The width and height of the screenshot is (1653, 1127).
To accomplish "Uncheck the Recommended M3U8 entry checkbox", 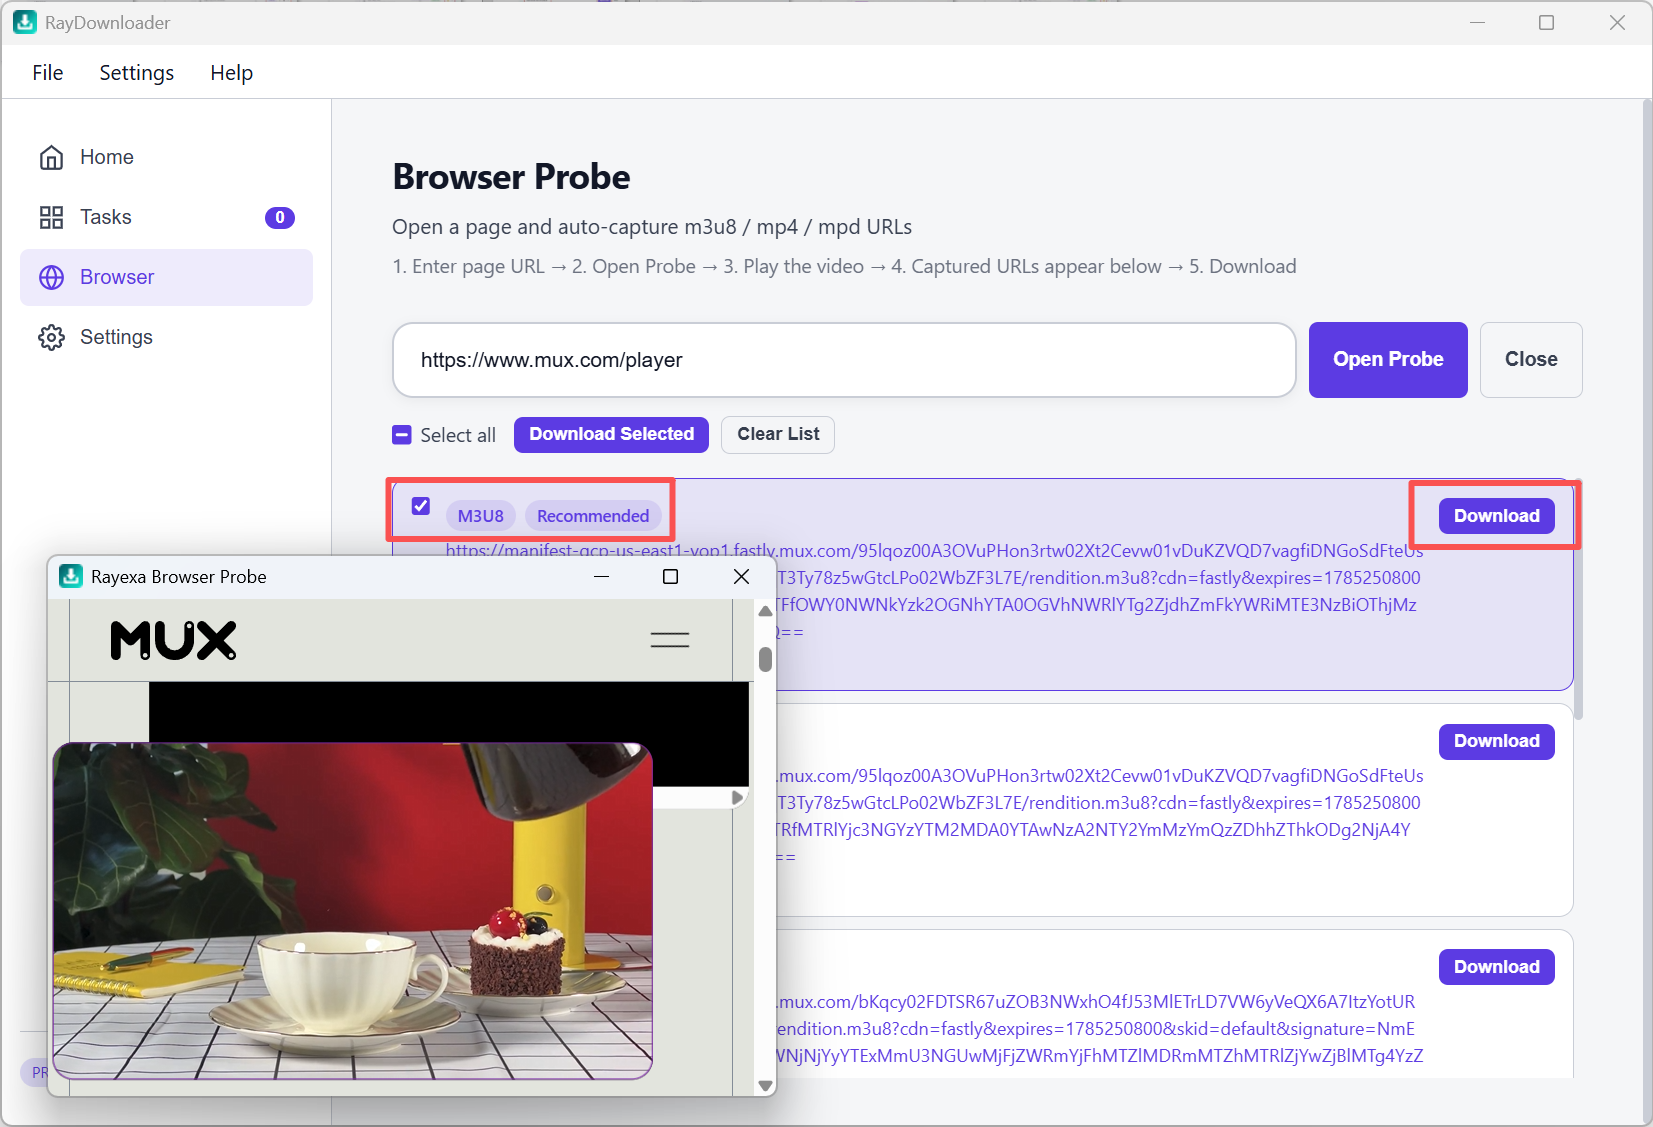I will [x=421, y=506].
